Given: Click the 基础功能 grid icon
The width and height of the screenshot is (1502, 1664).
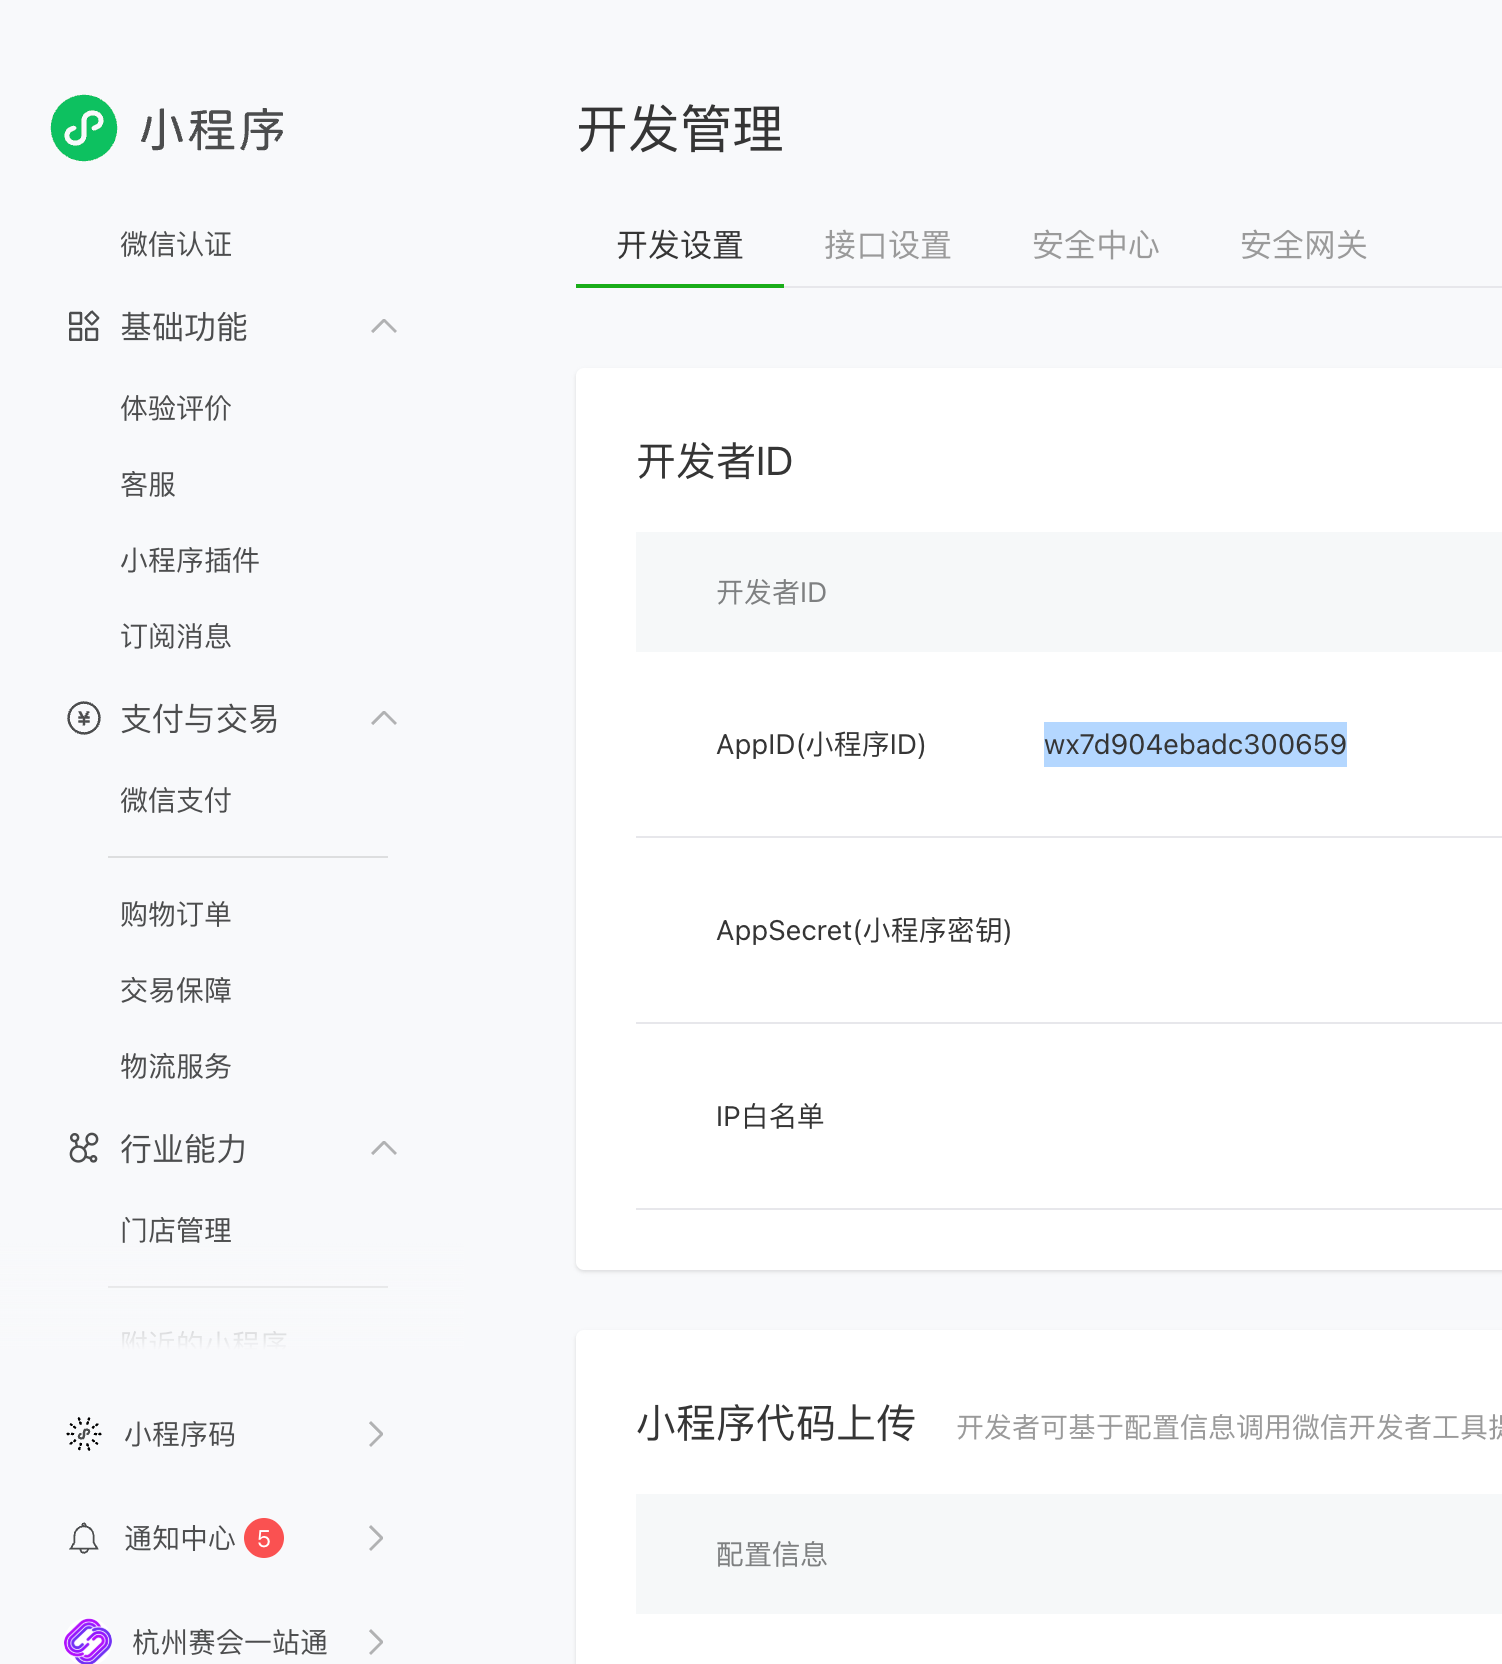Looking at the screenshot, I should click(x=84, y=326).
